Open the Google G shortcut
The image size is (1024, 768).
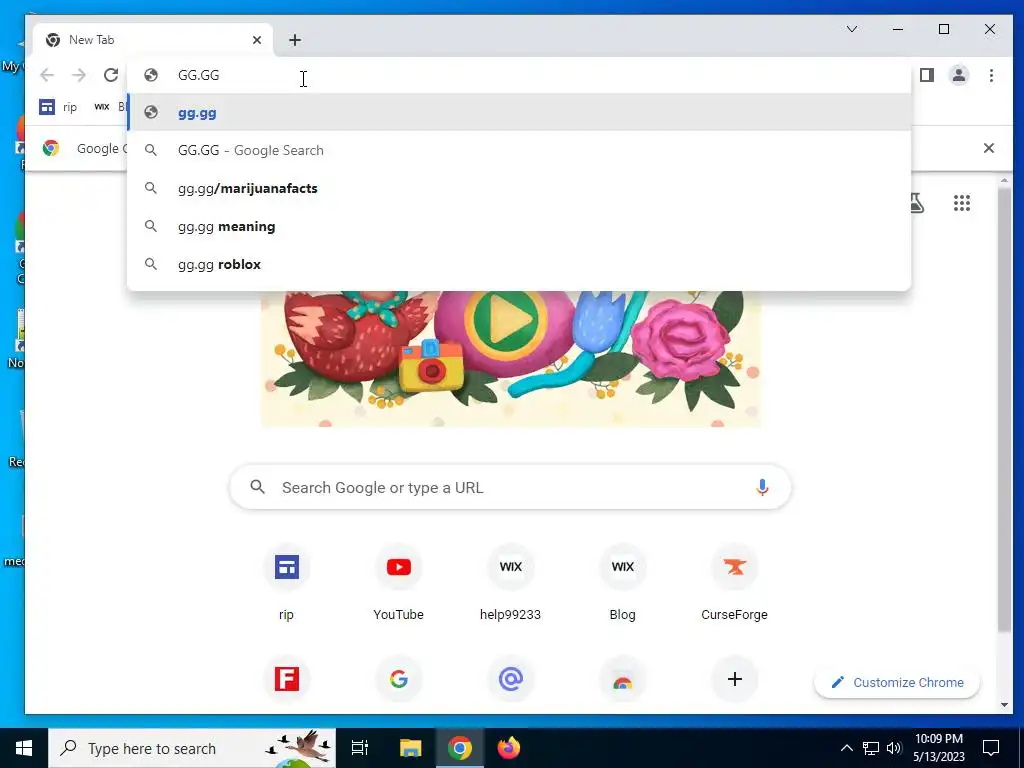click(x=398, y=679)
